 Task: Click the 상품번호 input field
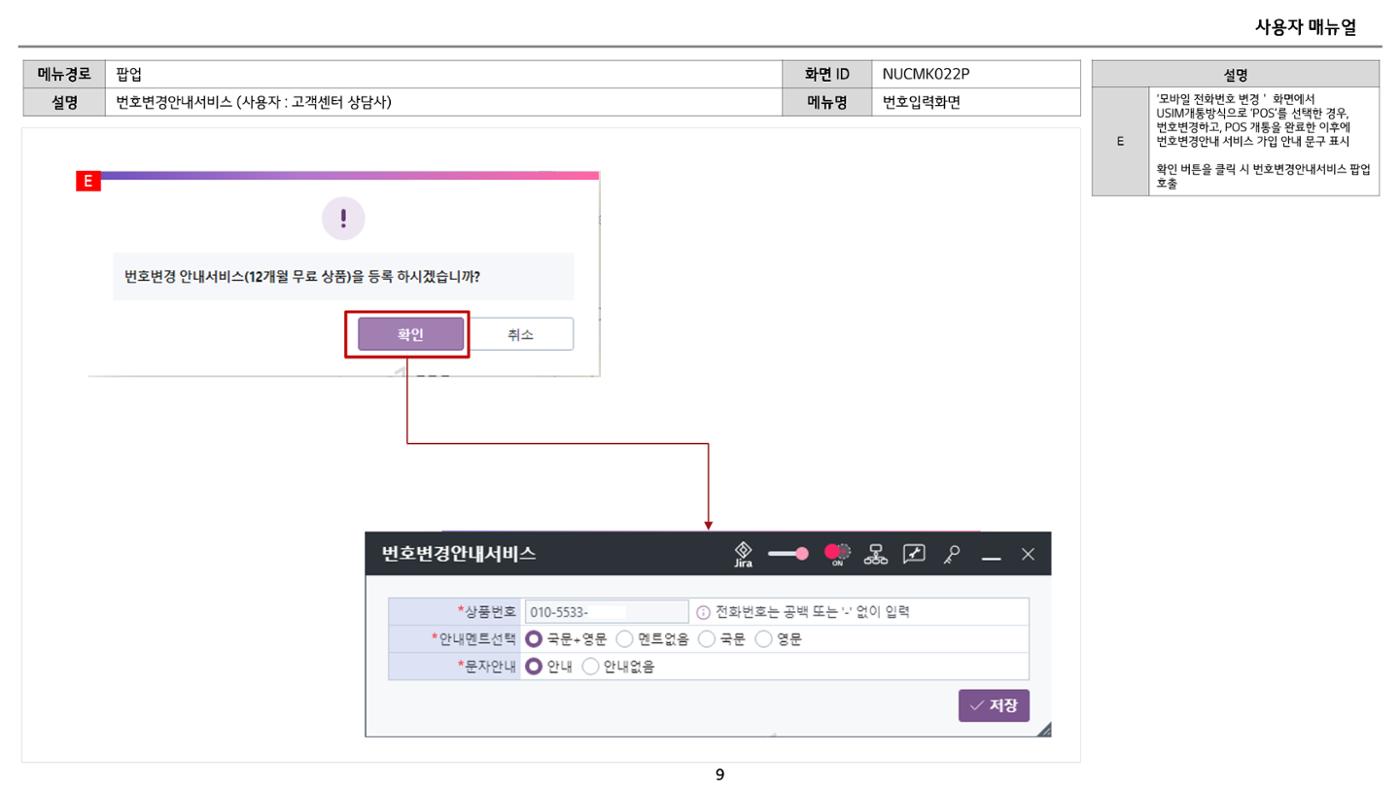coord(606,612)
